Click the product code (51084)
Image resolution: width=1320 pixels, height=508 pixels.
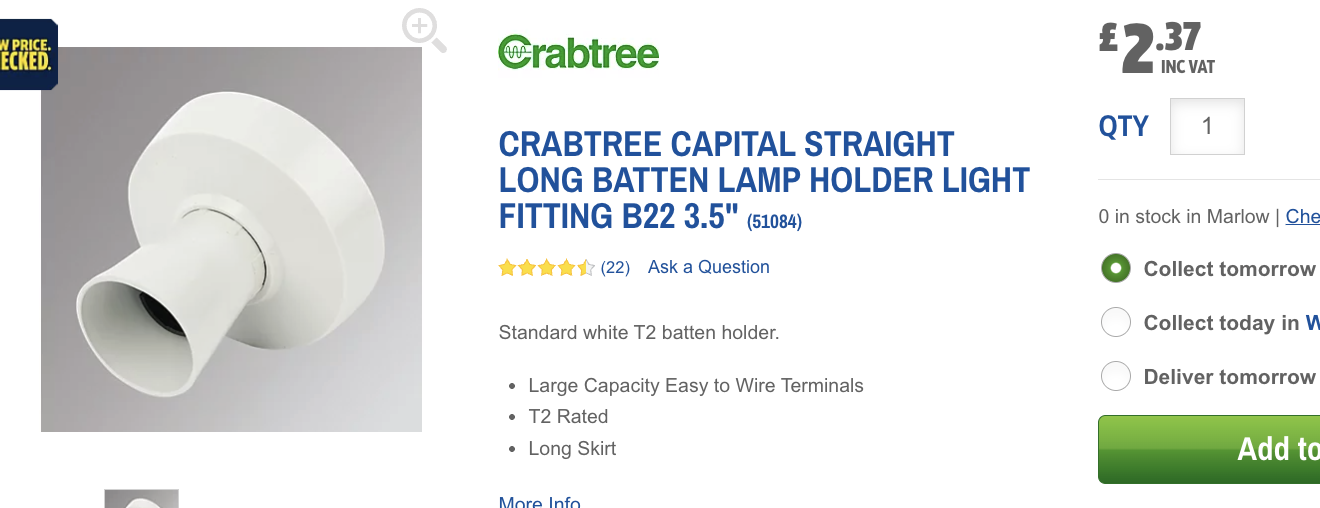click(774, 221)
